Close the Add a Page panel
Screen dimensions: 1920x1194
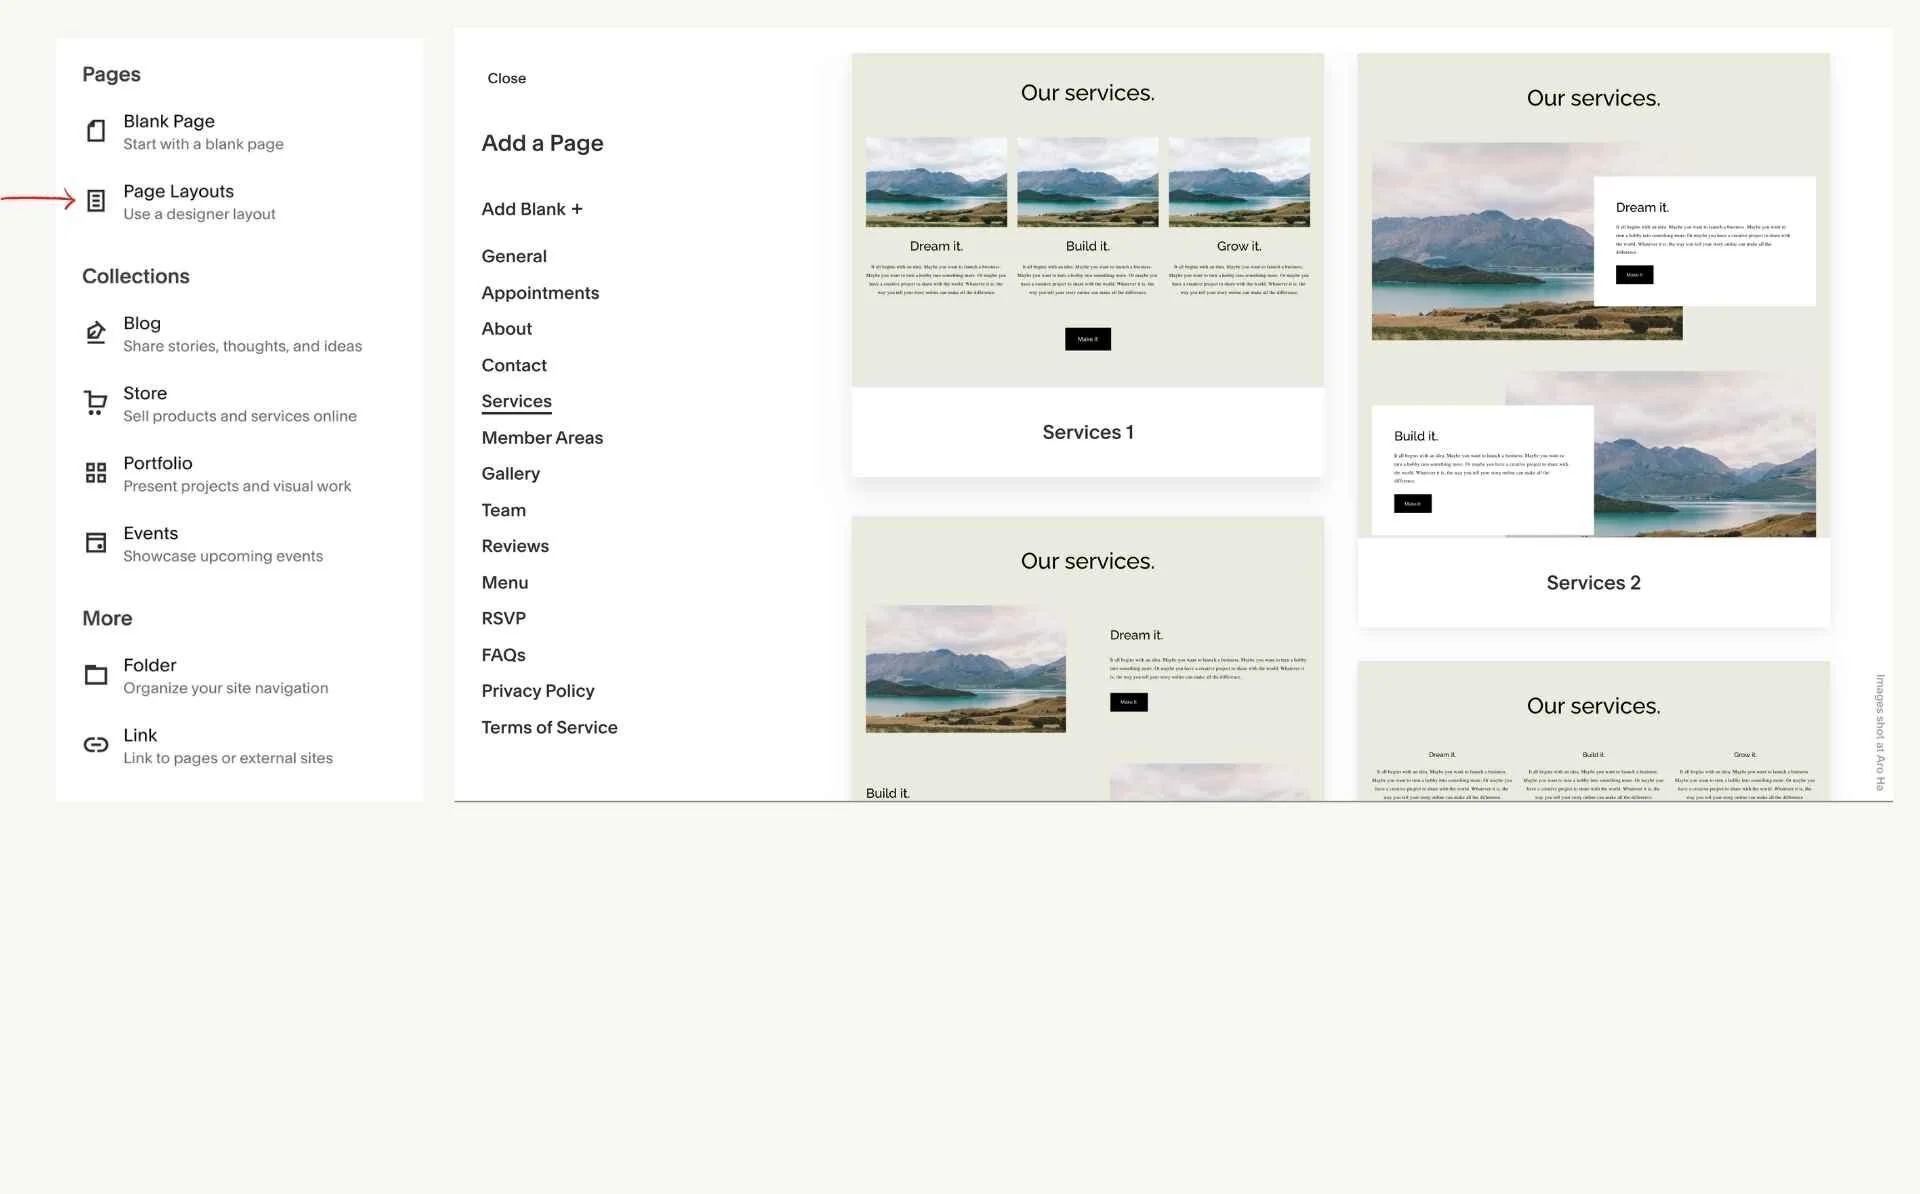pyautogui.click(x=506, y=78)
